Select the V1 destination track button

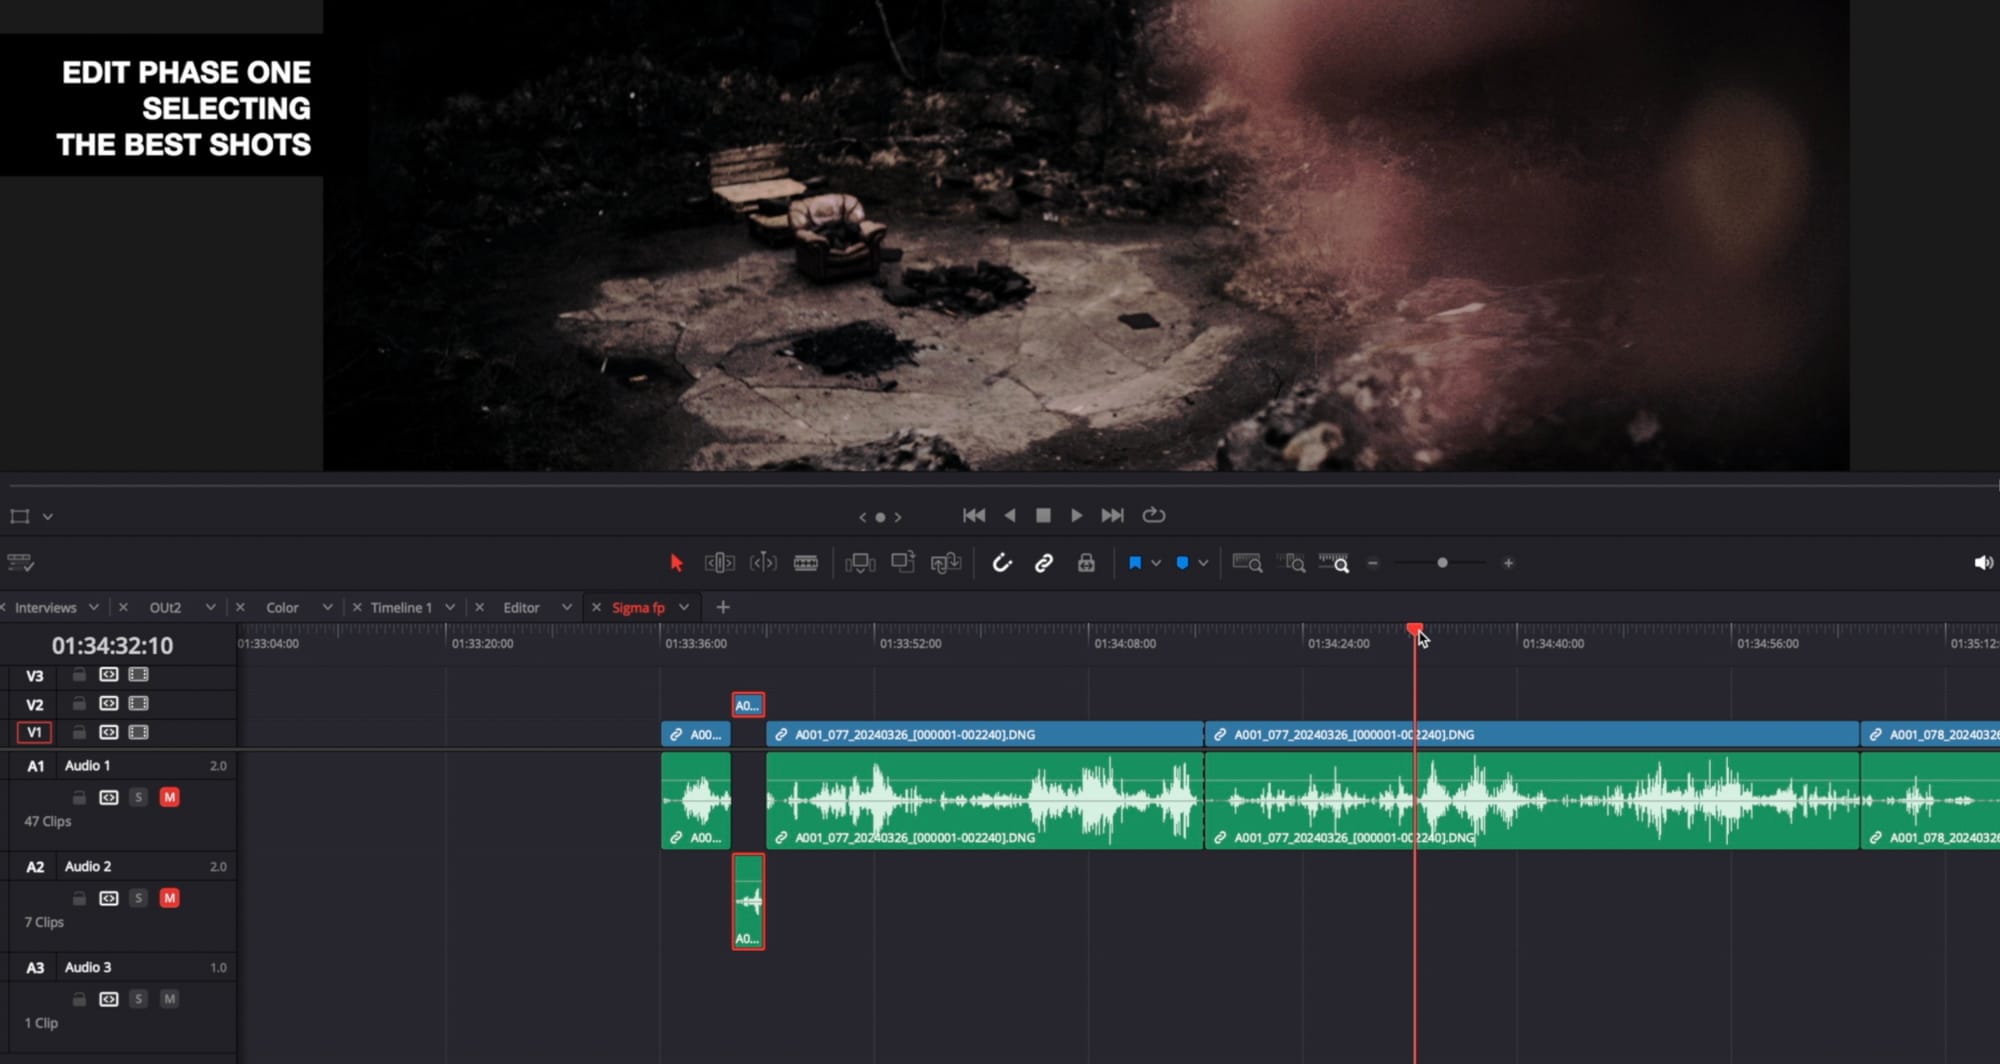tap(34, 732)
